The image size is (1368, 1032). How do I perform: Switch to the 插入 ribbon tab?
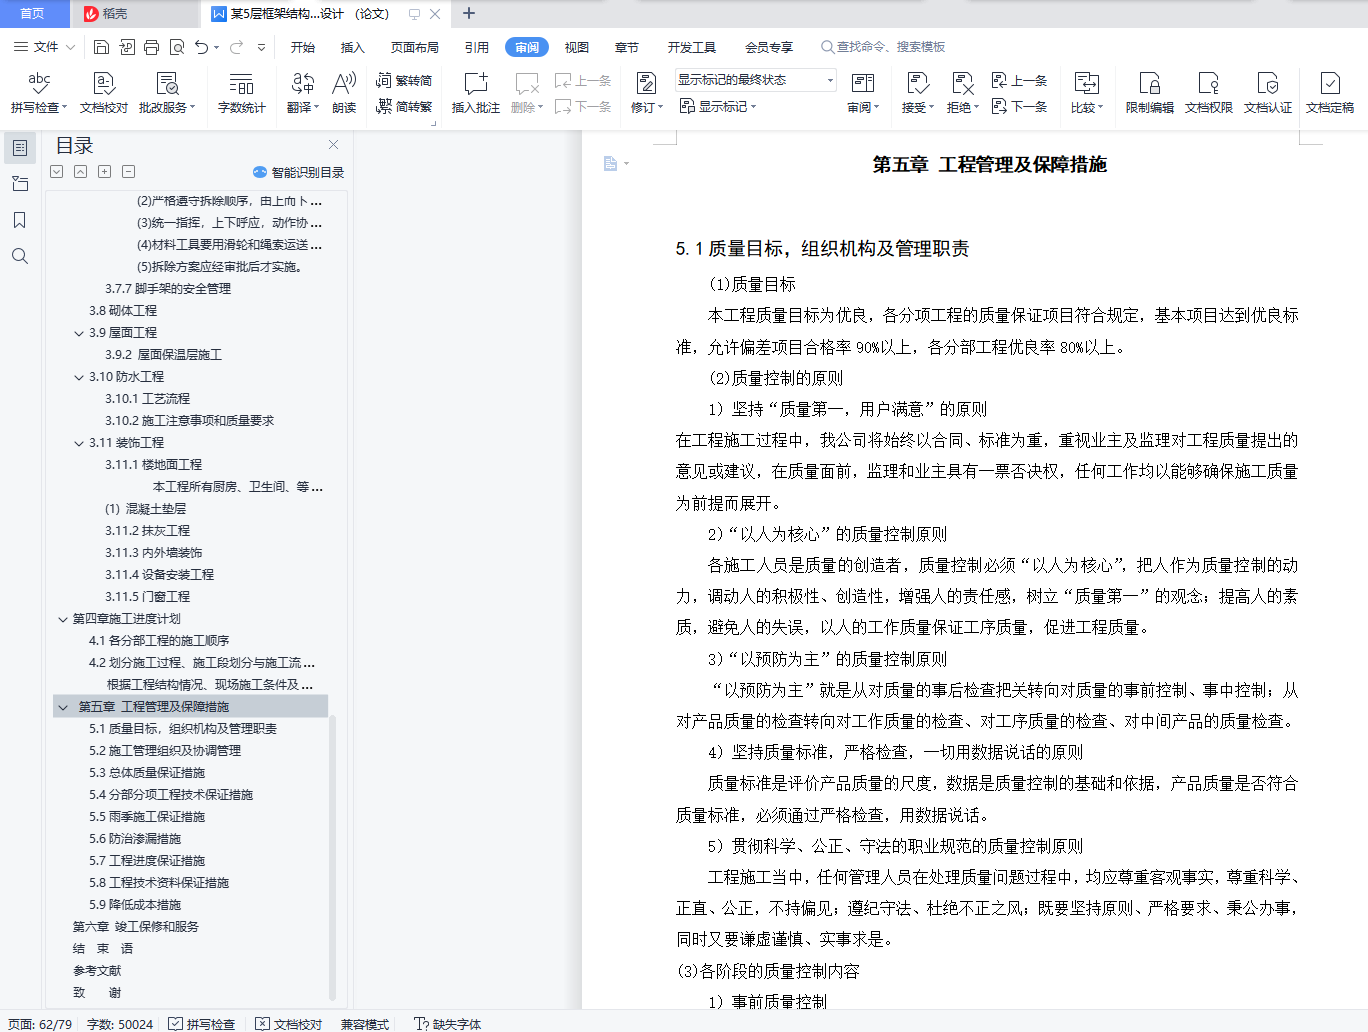click(x=352, y=47)
